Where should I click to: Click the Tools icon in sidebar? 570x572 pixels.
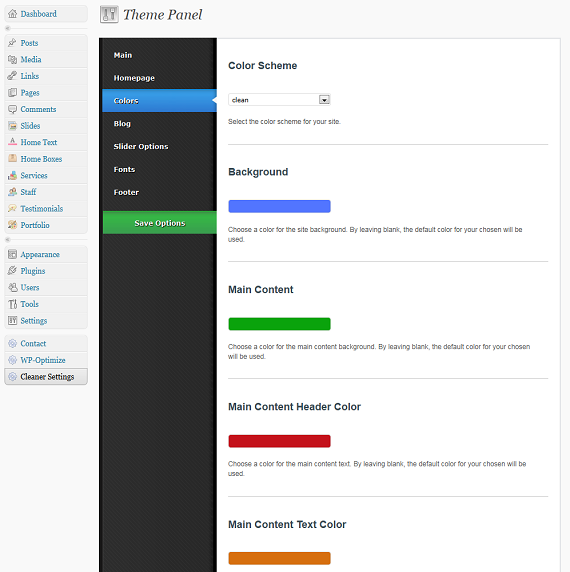click(x=12, y=304)
